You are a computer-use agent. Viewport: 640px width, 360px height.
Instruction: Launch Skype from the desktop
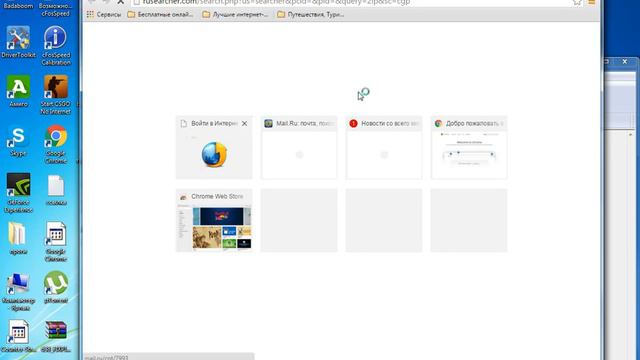[x=18, y=140]
